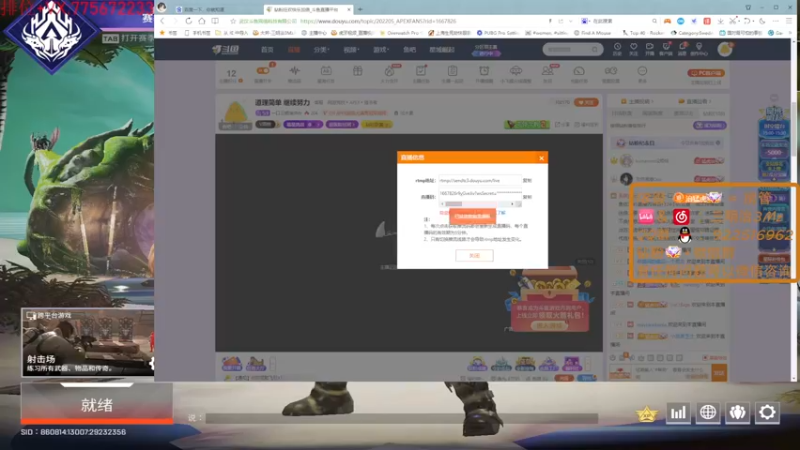
Task: Select the 首页 nav item
Action: (x=267, y=49)
